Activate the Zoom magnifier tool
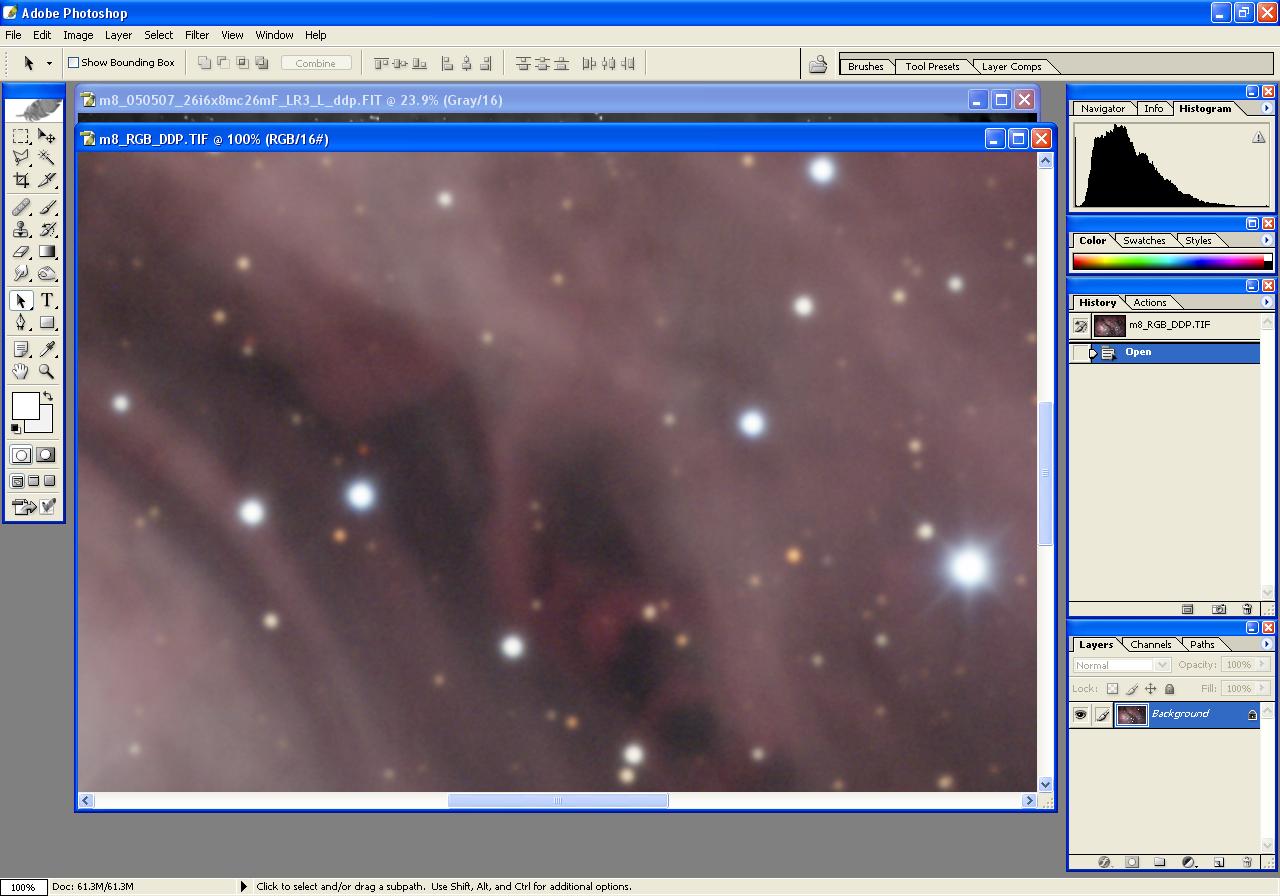This screenshot has width=1280, height=896. coord(46,372)
